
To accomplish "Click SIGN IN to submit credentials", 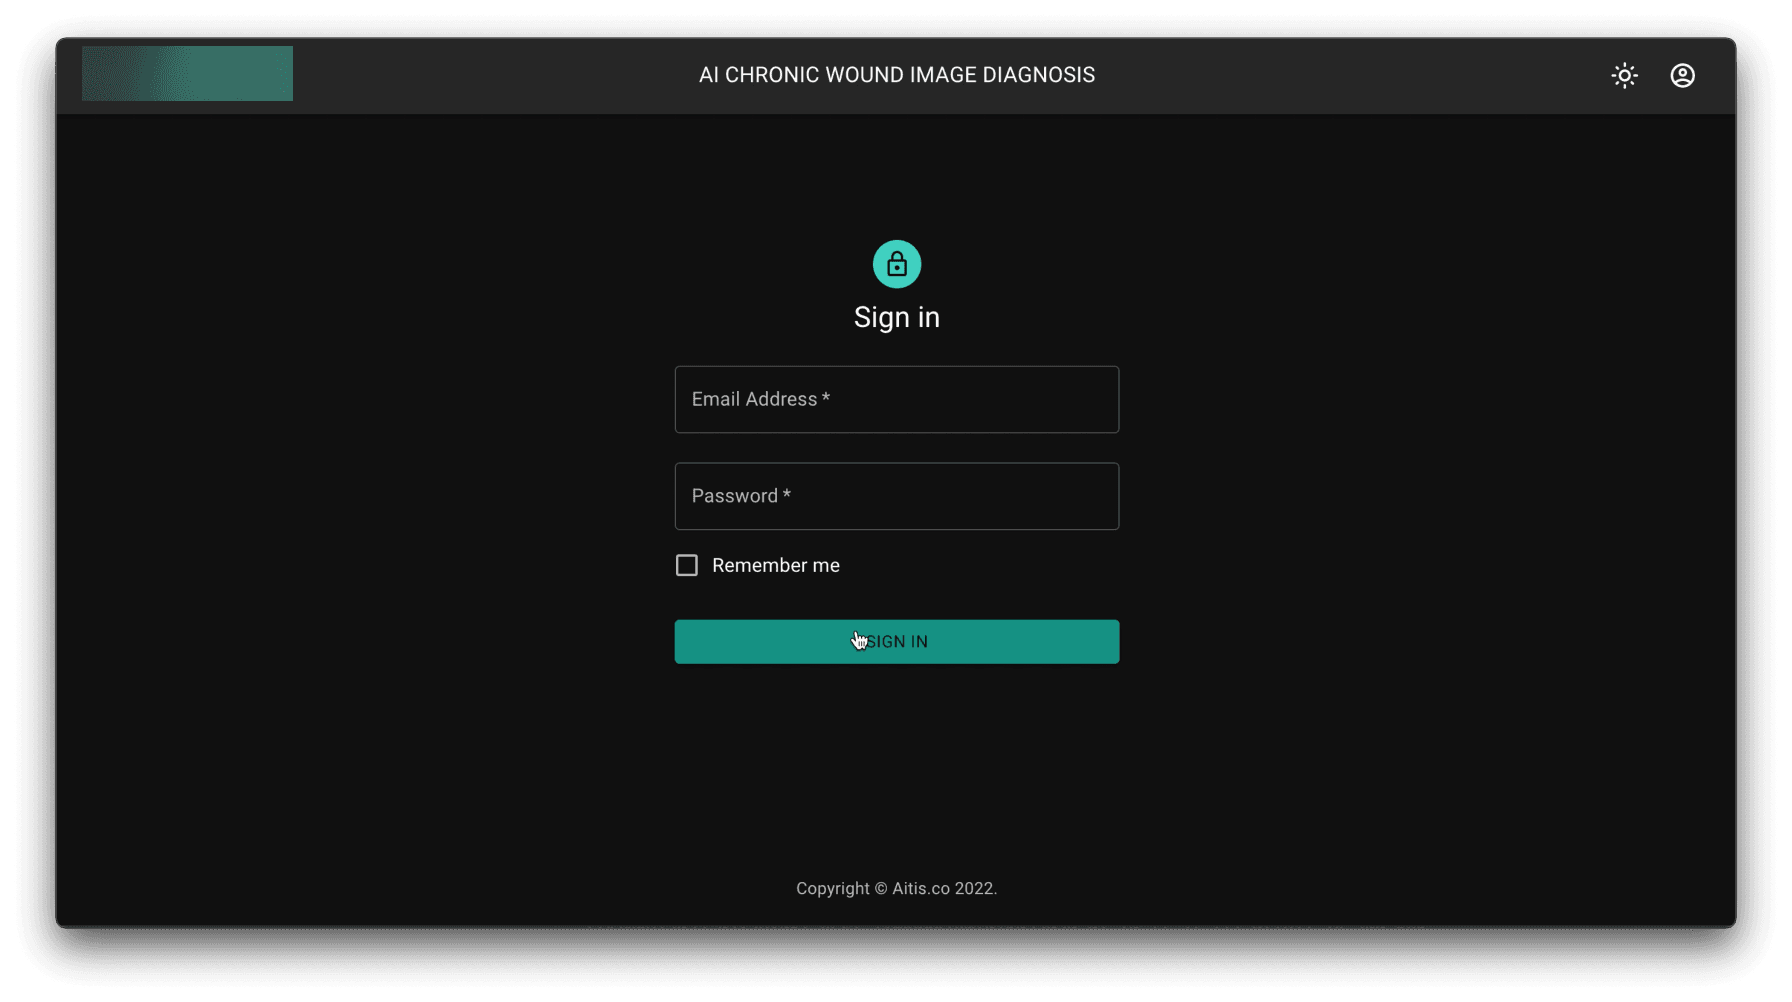I will [x=896, y=641].
